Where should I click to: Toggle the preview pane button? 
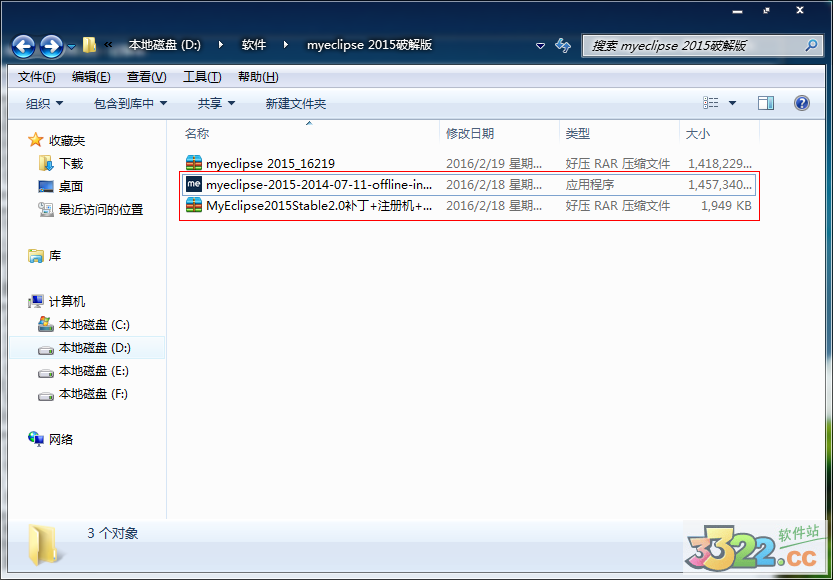click(x=766, y=103)
